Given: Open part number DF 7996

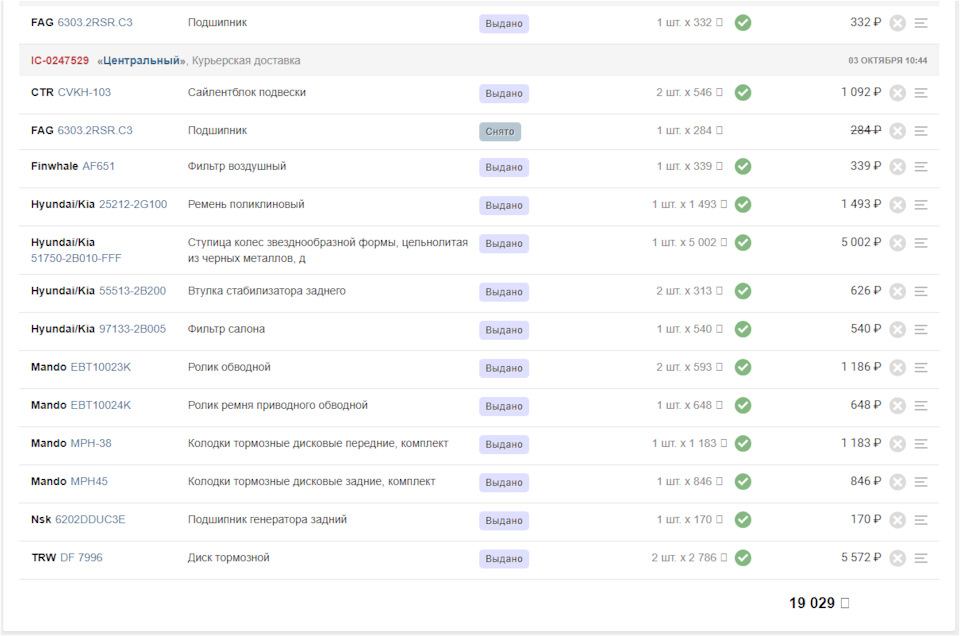Looking at the screenshot, I should pos(81,558).
